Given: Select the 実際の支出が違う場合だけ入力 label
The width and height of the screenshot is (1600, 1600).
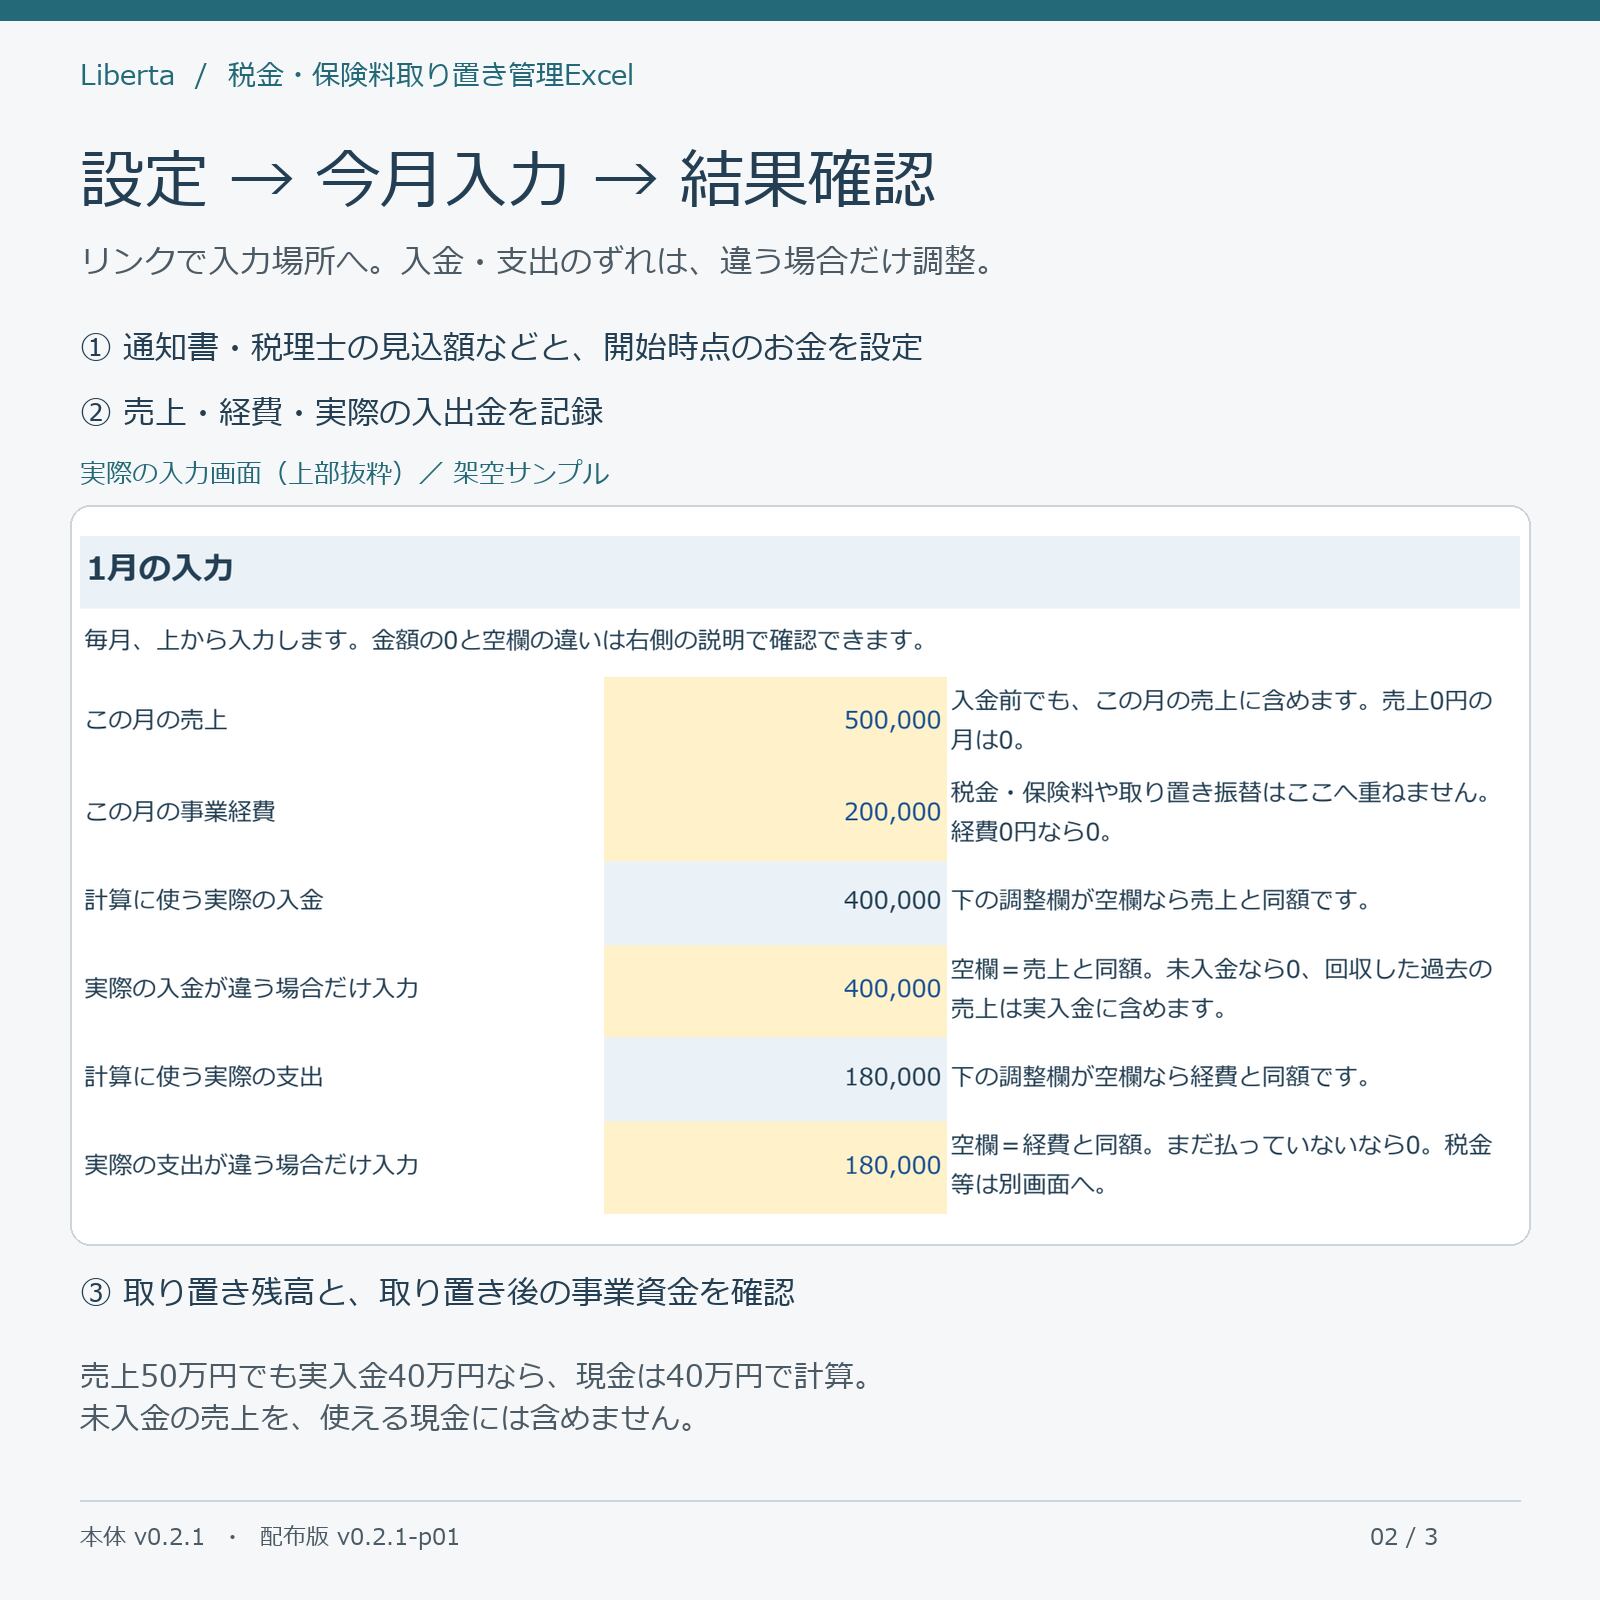Looking at the screenshot, I should [x=251, y=1165].
